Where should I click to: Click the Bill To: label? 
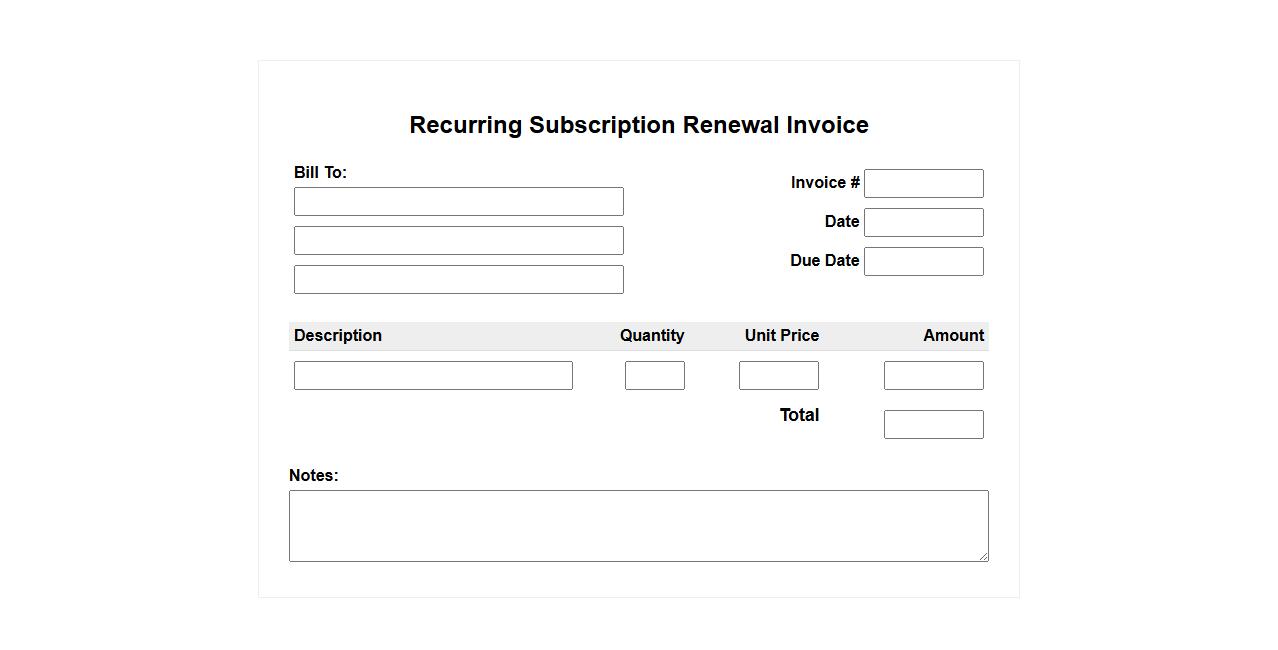tap(320, 172)
